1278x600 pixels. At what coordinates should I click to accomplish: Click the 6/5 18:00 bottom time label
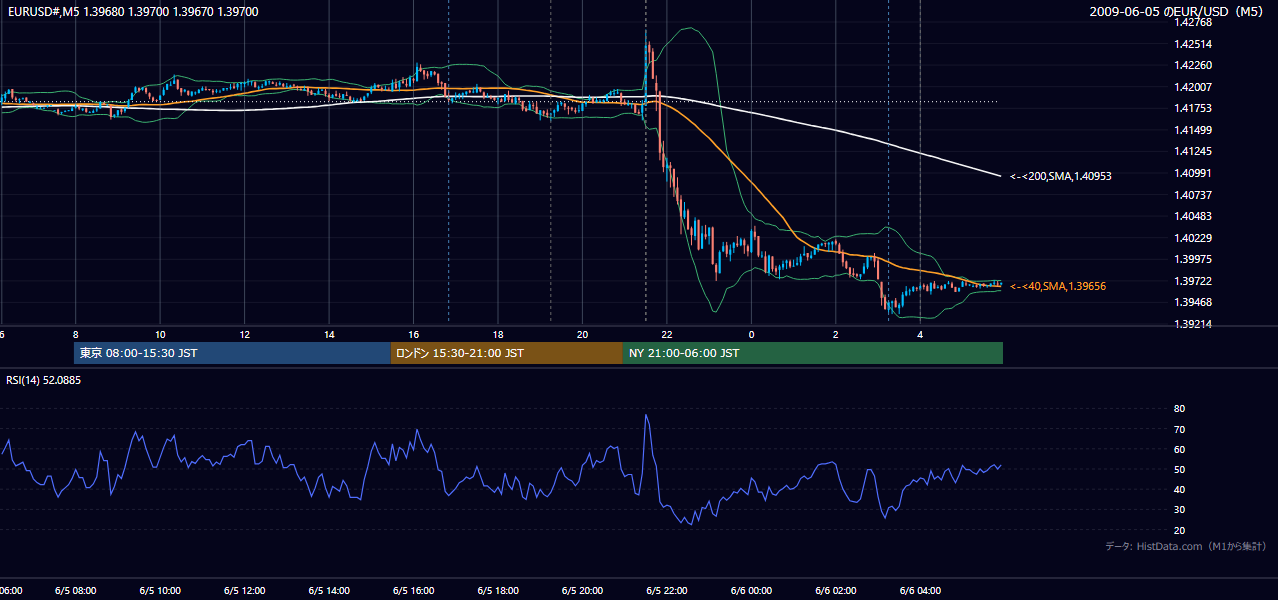click(x=498, y=591)
